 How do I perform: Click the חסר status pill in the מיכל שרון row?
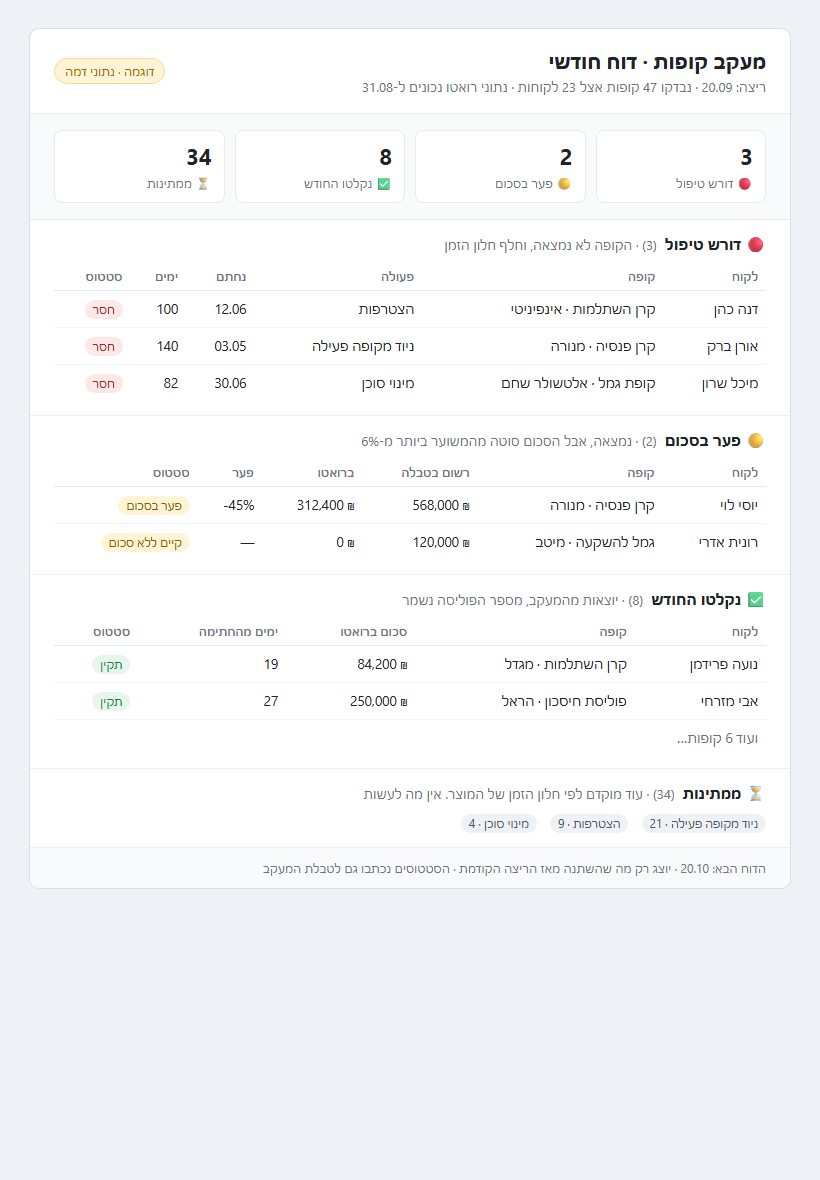pos(104,384)
